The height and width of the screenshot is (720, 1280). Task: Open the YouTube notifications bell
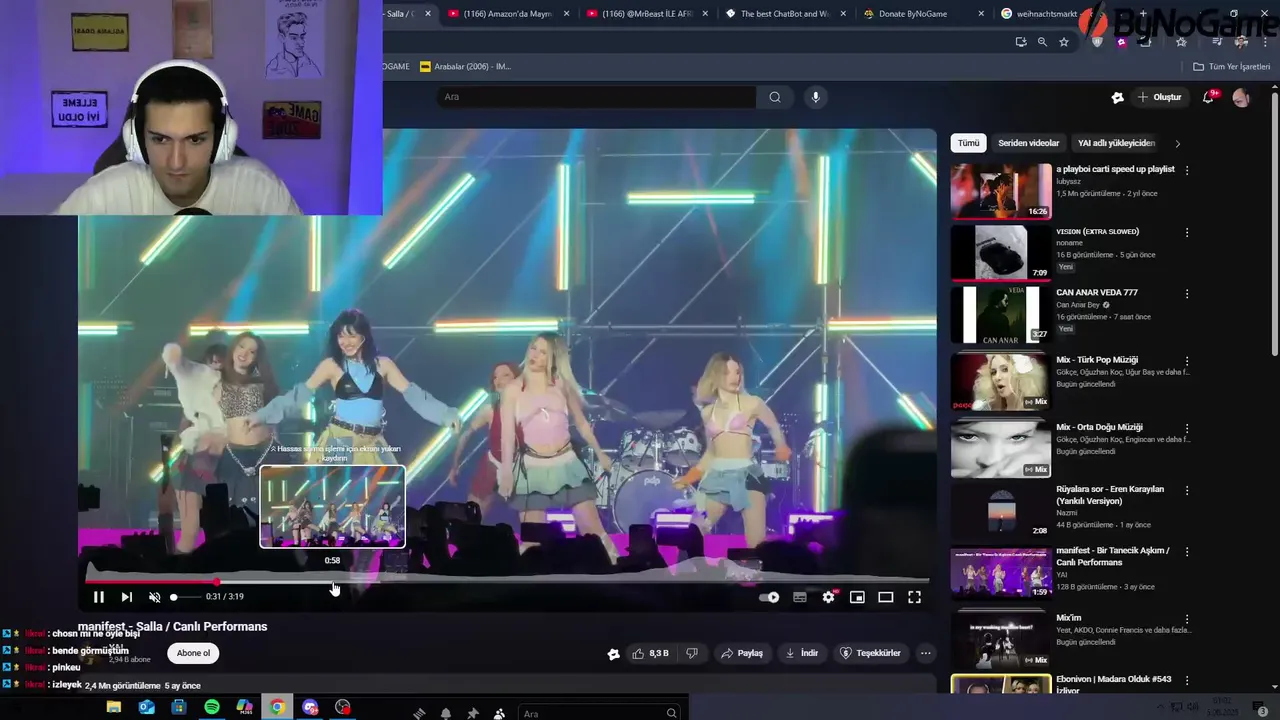[1209, 97]
